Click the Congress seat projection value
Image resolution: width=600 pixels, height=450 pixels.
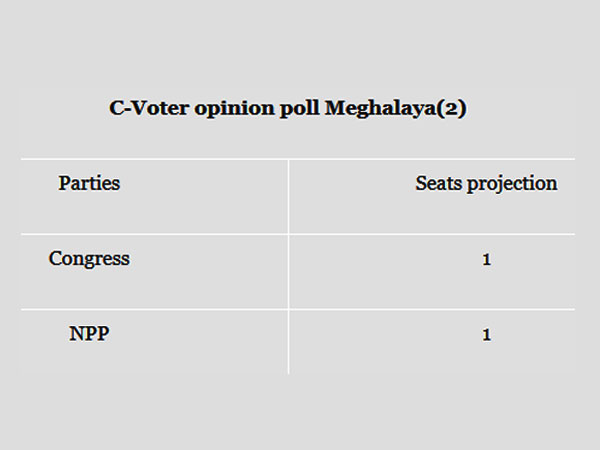(486, 260)
